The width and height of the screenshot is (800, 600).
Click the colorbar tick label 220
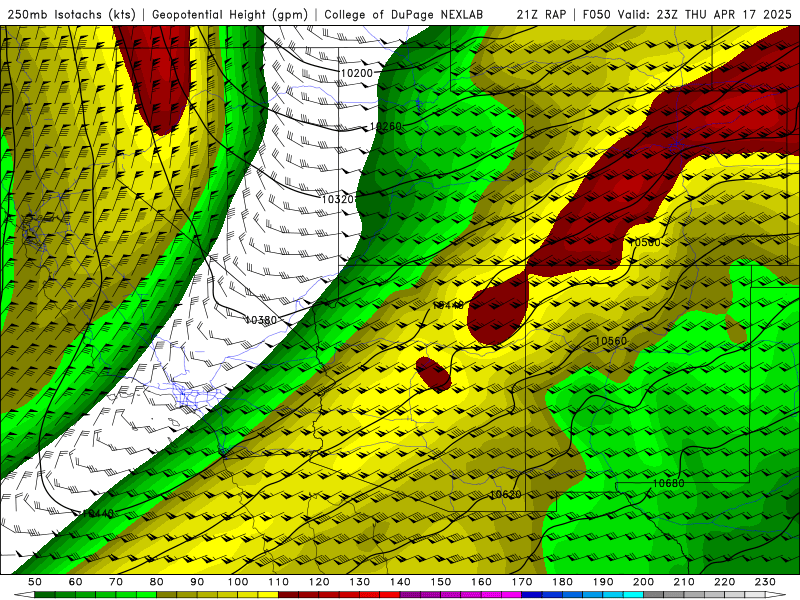[x=725, y=582]
